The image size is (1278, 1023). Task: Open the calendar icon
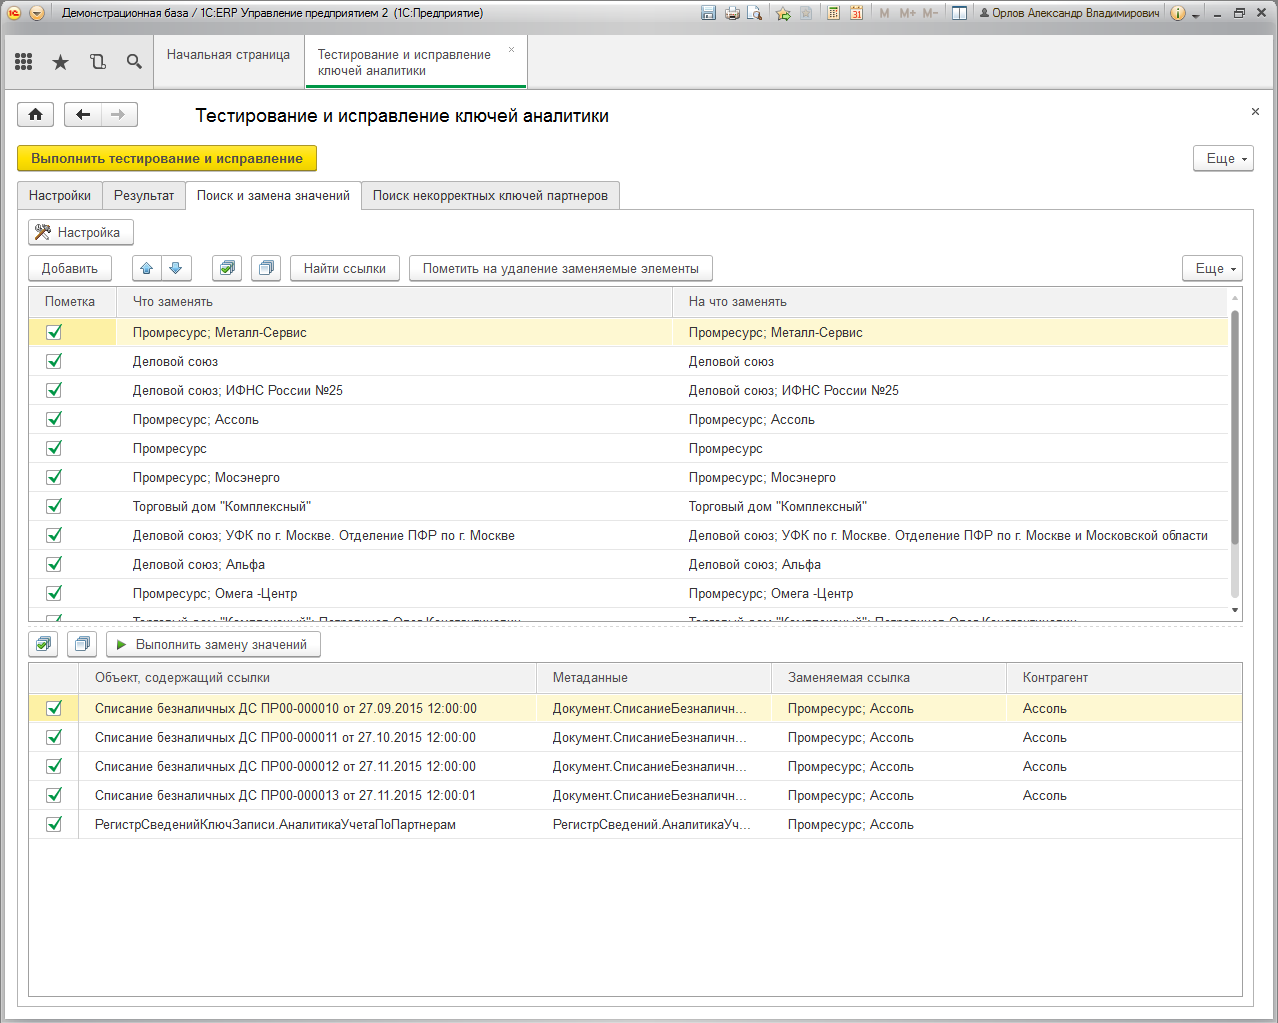tap(856, 13)
